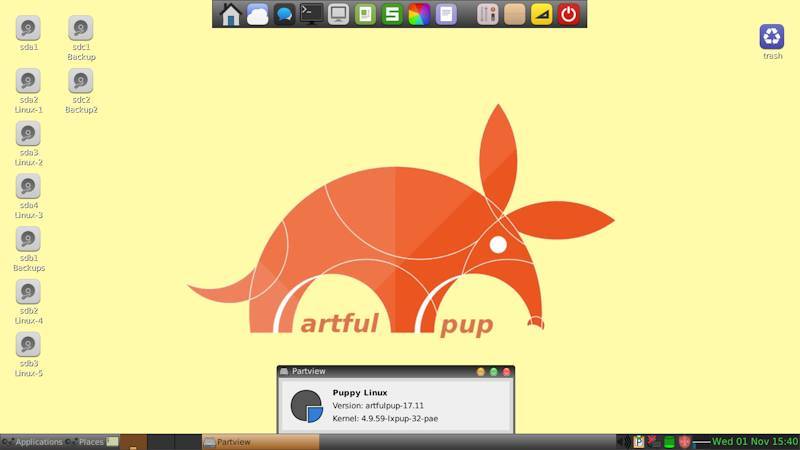
Task: Select the Partview taskbar button
Action: coord(261,442)
